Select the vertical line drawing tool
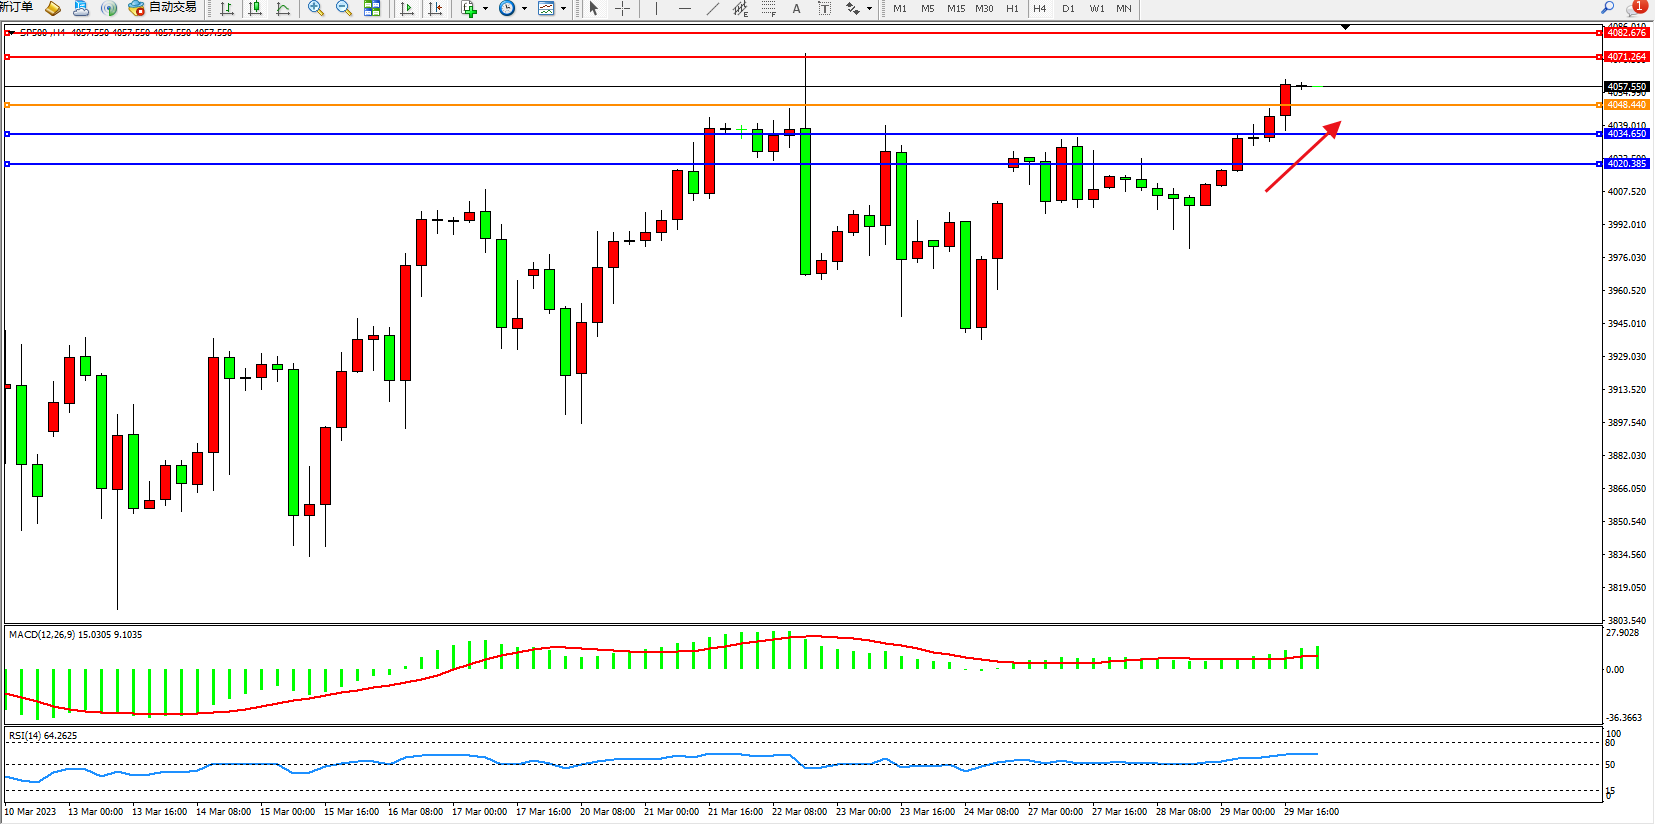1655x825 pixels. [x=656, y=9]
